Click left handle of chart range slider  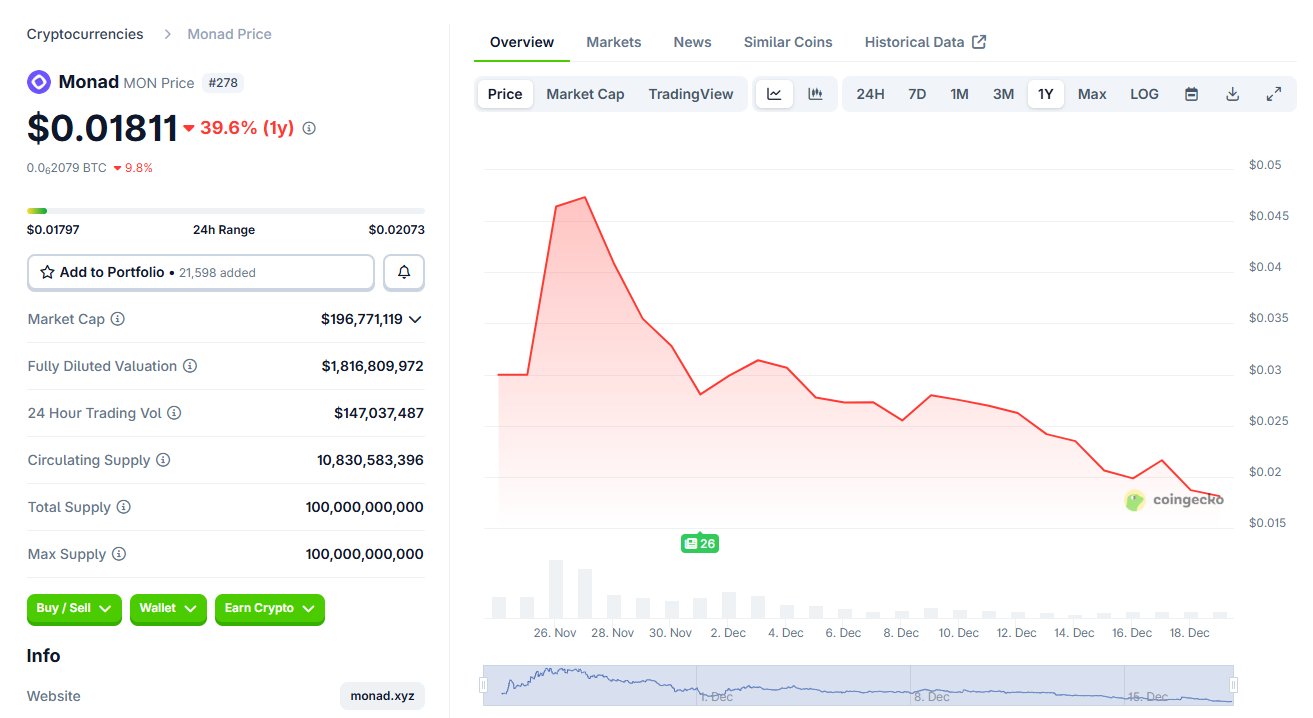click(x=484, y=685)
